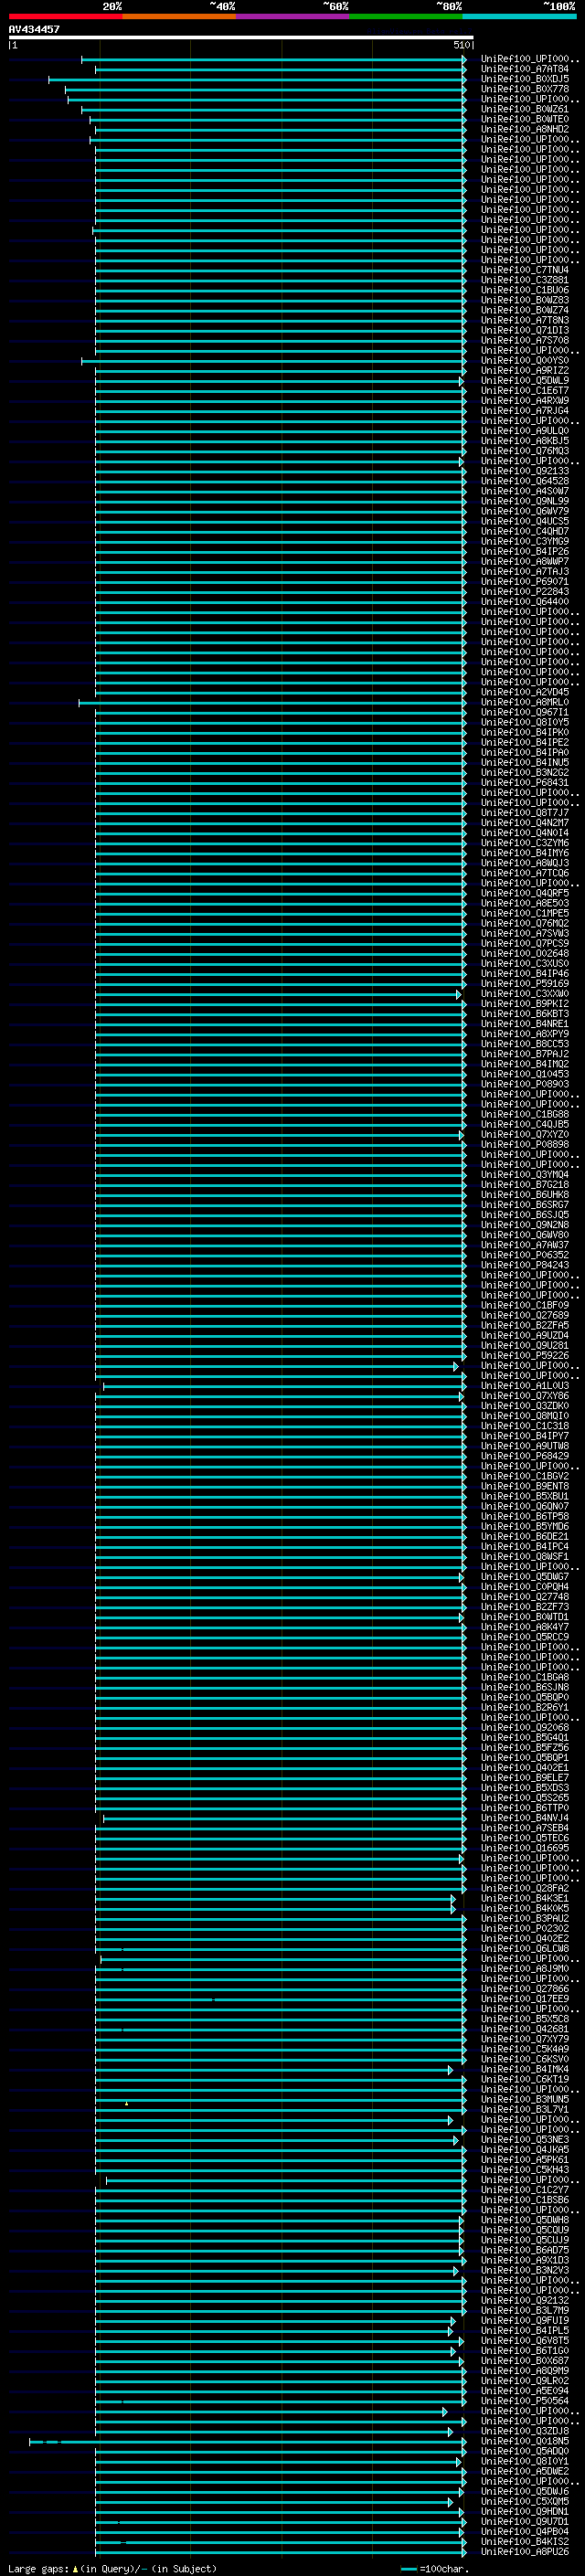Click hit label UniRef100_A2VD45
585x2576 pixels.
(x=524, y=692)
